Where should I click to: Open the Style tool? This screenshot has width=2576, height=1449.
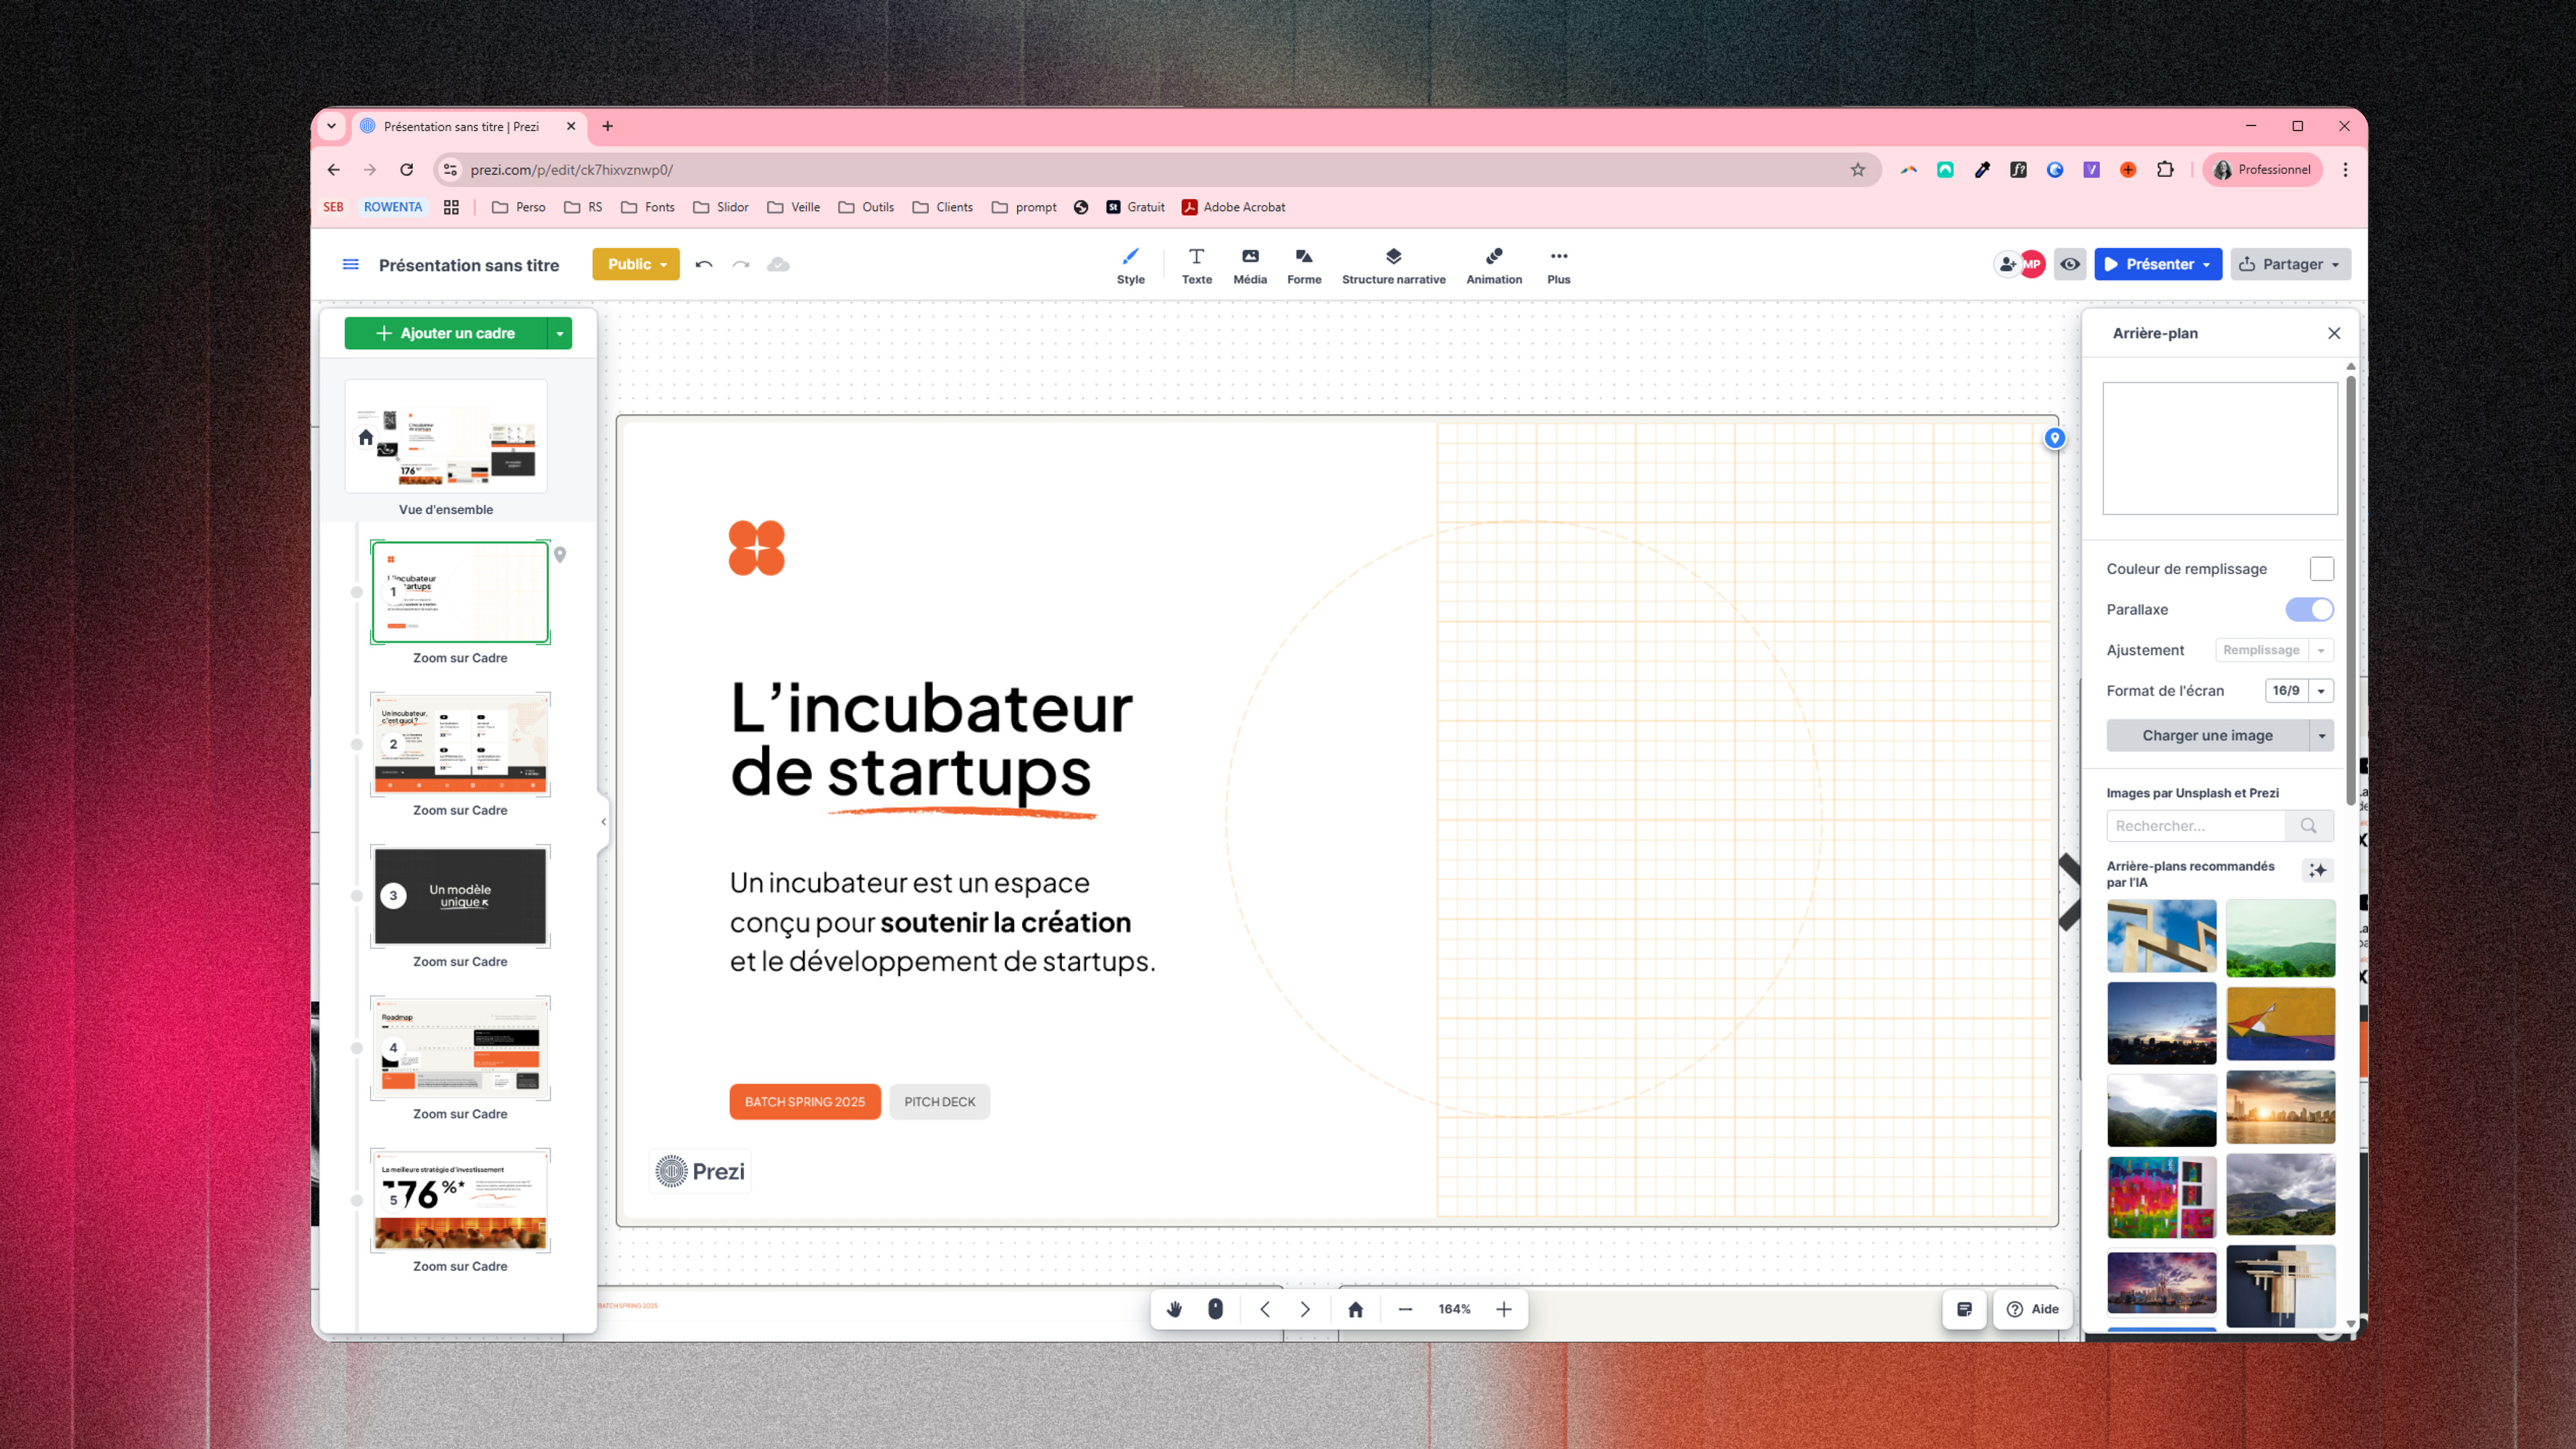1130,265
